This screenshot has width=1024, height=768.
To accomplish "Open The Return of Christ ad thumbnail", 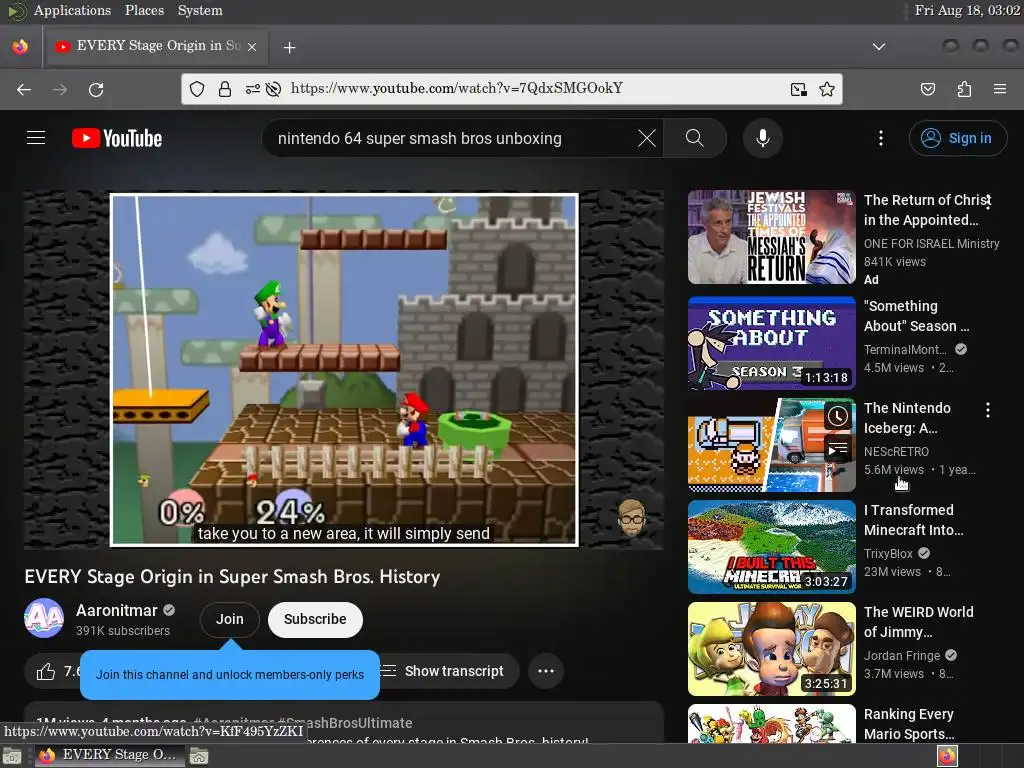I will click(x=771, y=237).
